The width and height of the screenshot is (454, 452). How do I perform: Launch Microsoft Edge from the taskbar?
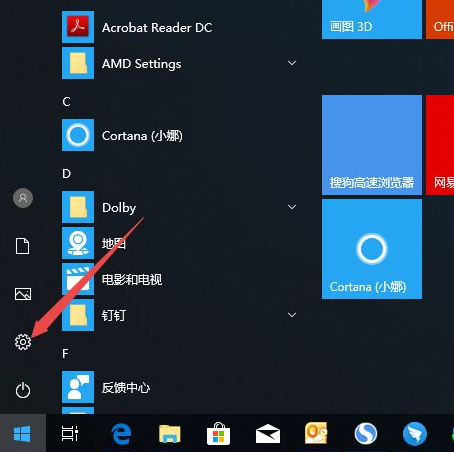click(121, 434)
